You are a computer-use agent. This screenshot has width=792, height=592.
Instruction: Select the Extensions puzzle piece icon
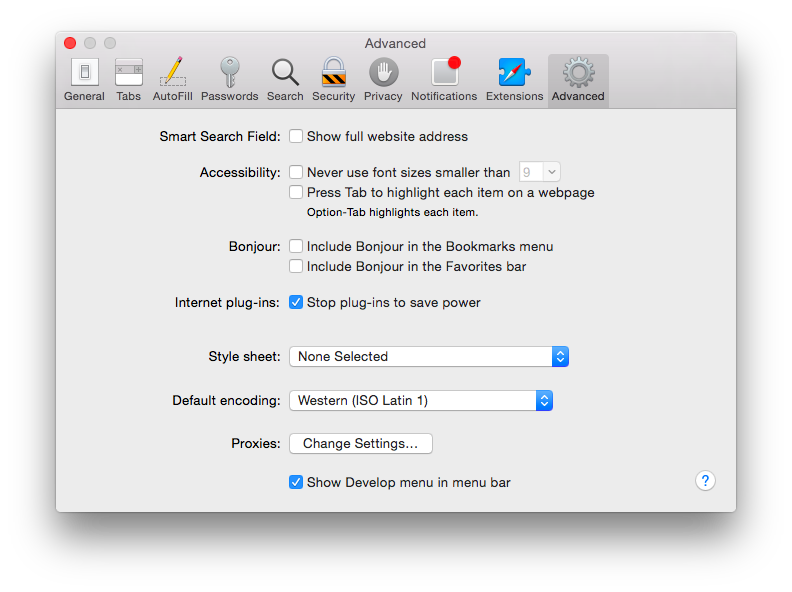[514, 79]
